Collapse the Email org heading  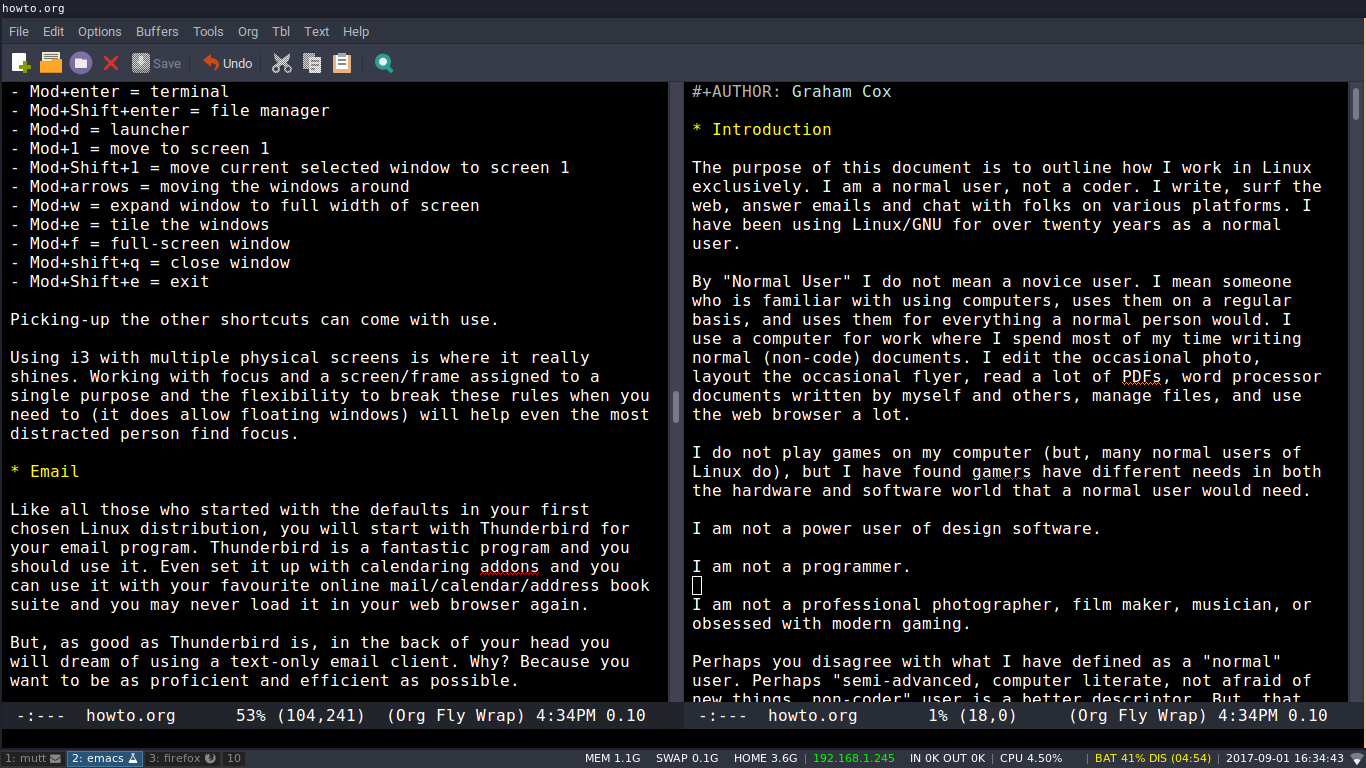click(x=45, y=471)
